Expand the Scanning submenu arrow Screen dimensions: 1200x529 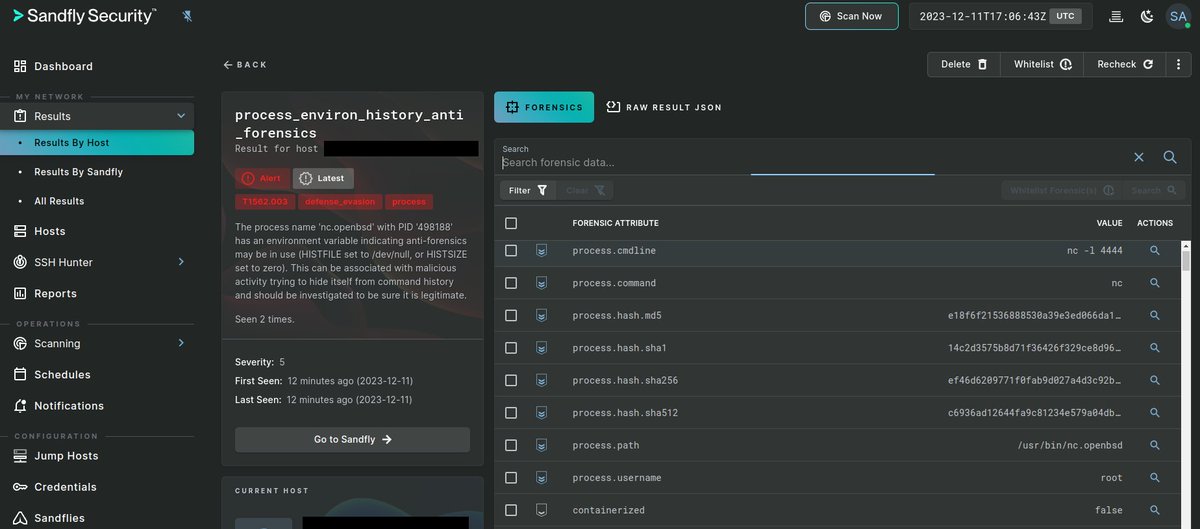[181, 343]
